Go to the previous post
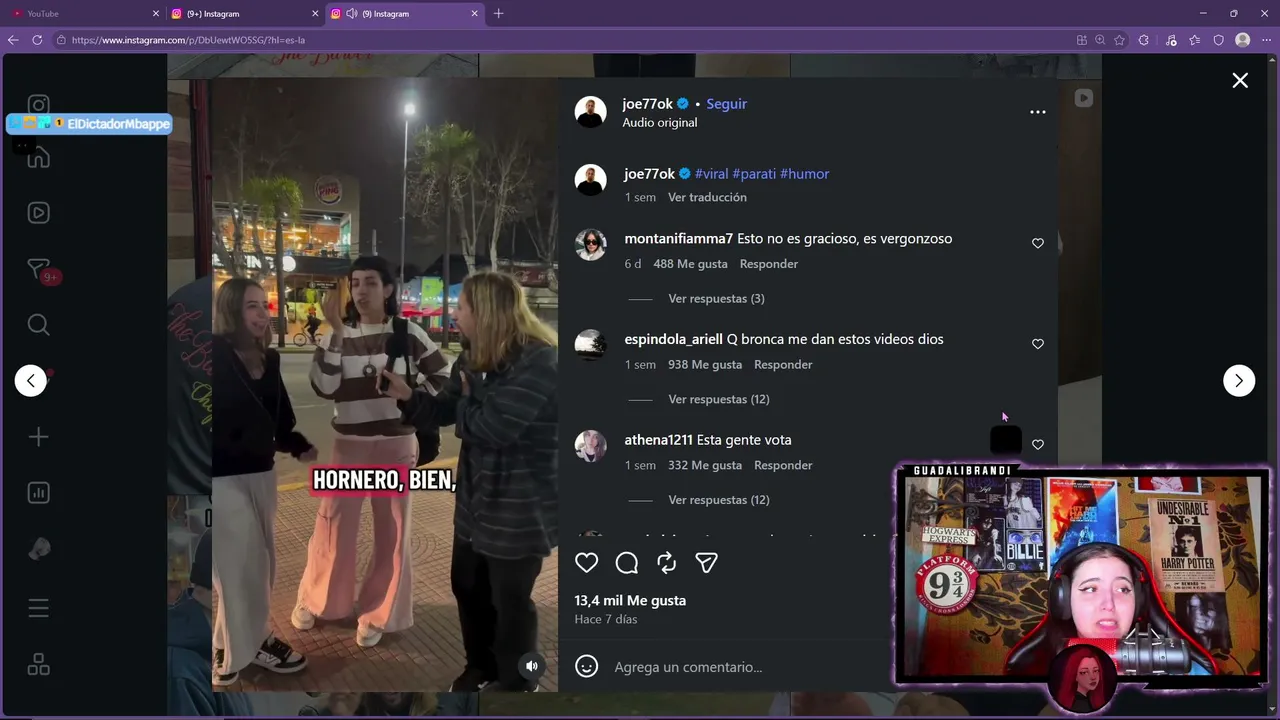1280x720 pixels. point(31,380)
